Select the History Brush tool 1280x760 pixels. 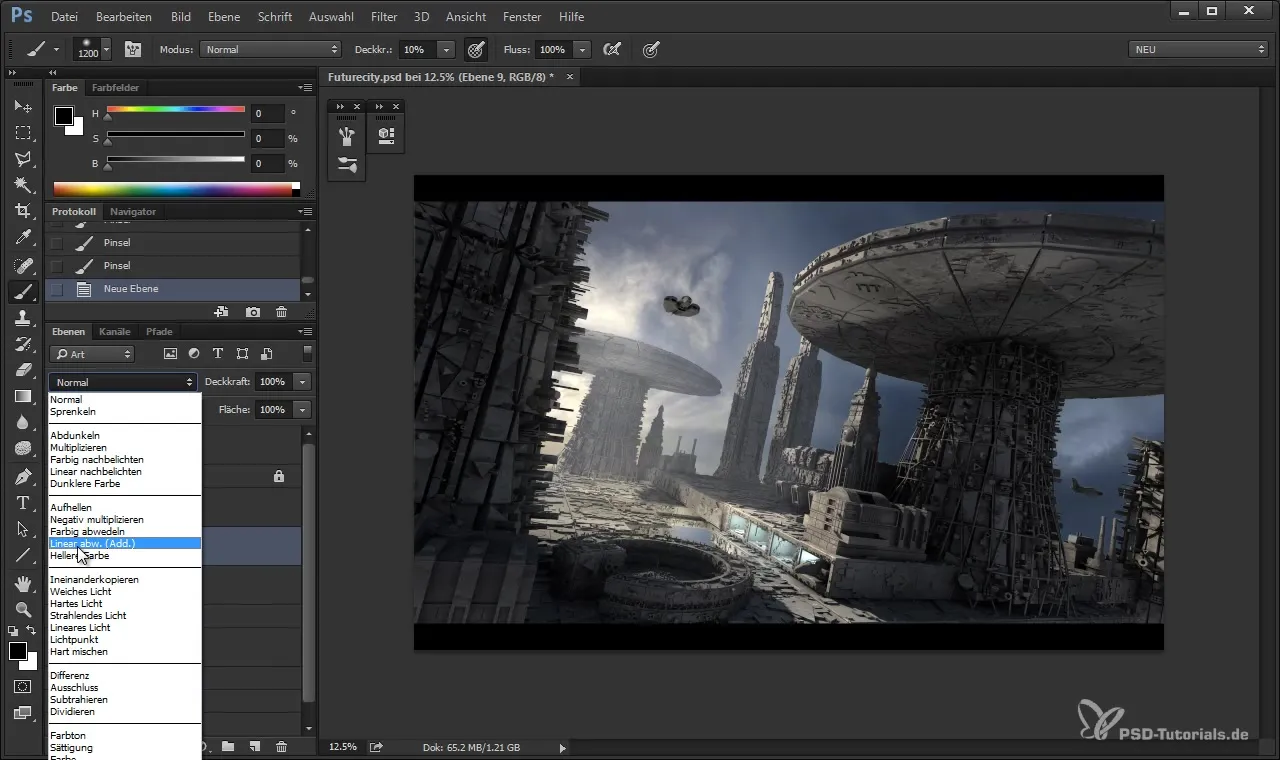coord(22,344)
